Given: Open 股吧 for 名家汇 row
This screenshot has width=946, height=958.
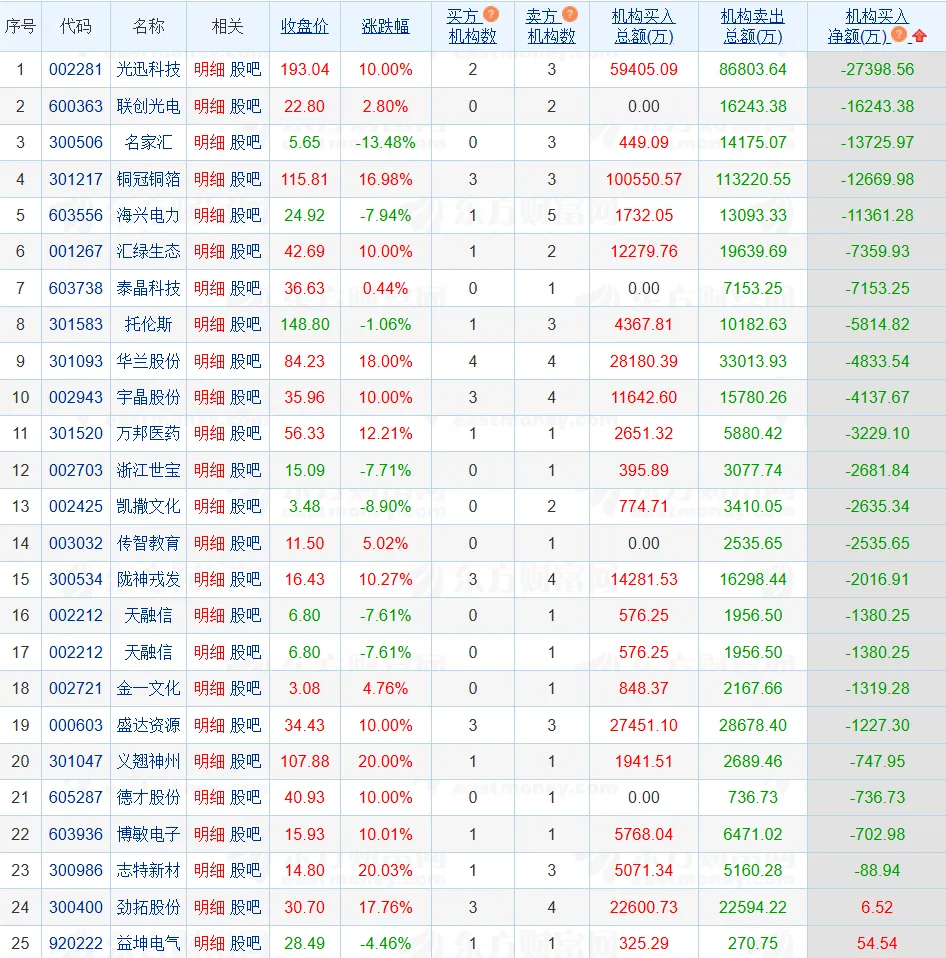Looking at the screenshot, I should coord(246,142).
